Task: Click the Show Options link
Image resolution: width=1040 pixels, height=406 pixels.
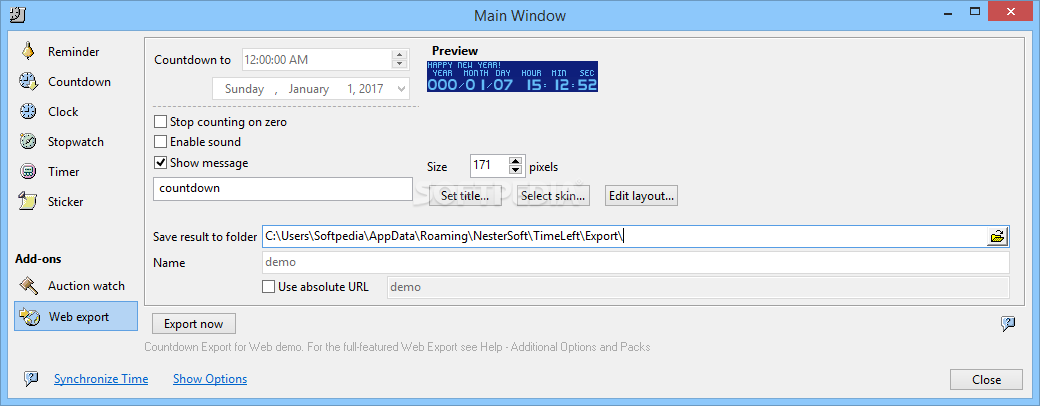Action: [210, 379]
